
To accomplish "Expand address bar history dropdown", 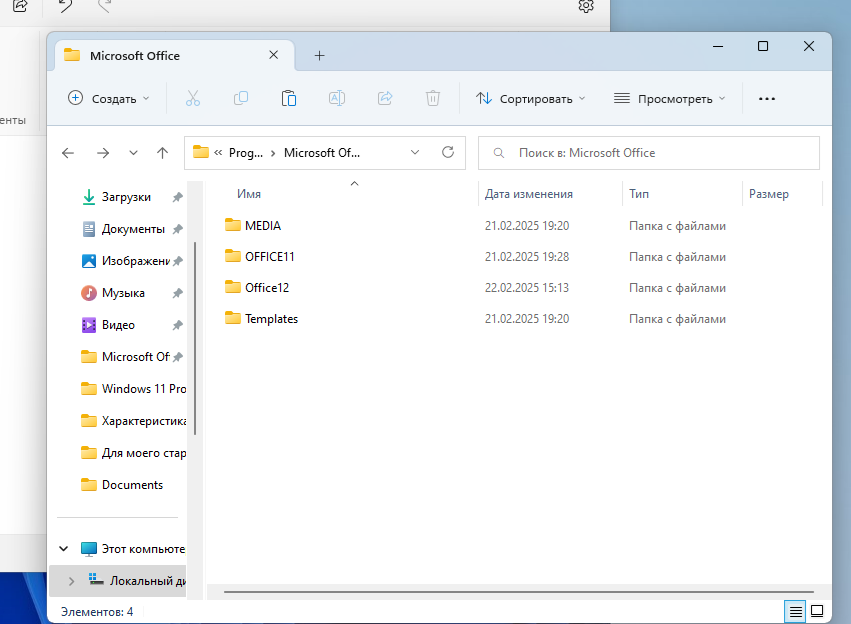I will pos(415,152).
